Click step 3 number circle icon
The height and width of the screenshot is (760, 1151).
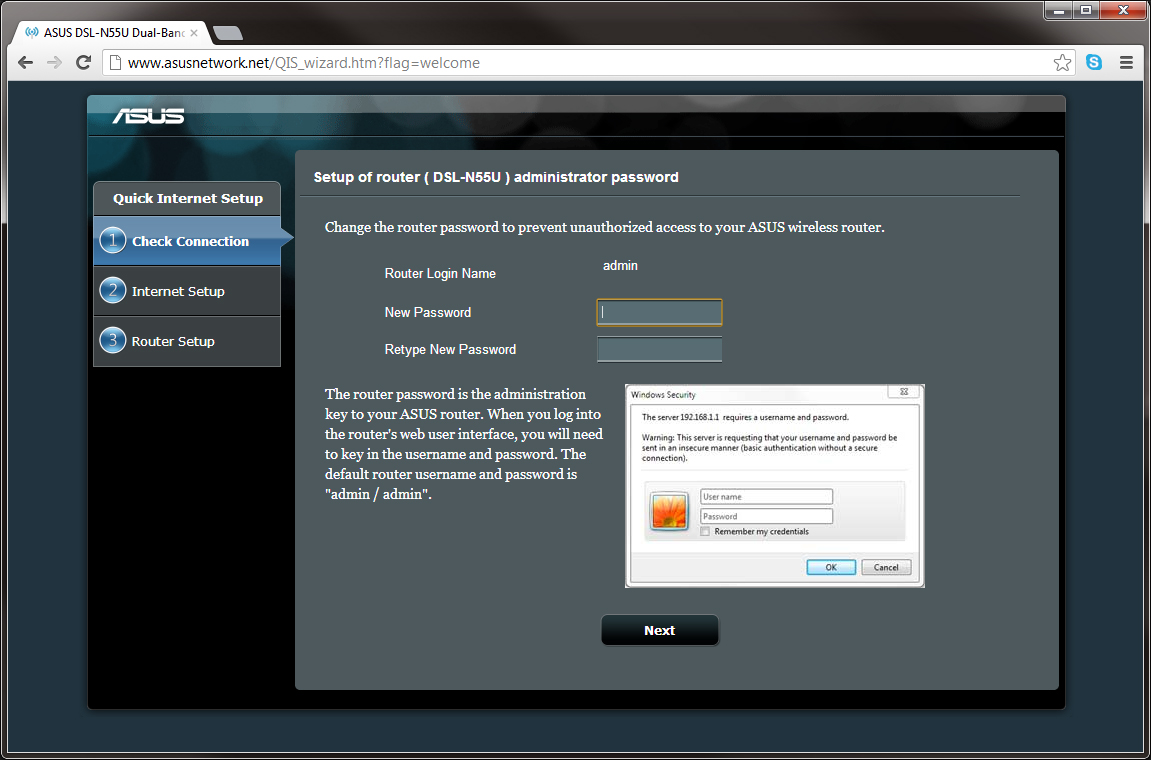point(112,340)
